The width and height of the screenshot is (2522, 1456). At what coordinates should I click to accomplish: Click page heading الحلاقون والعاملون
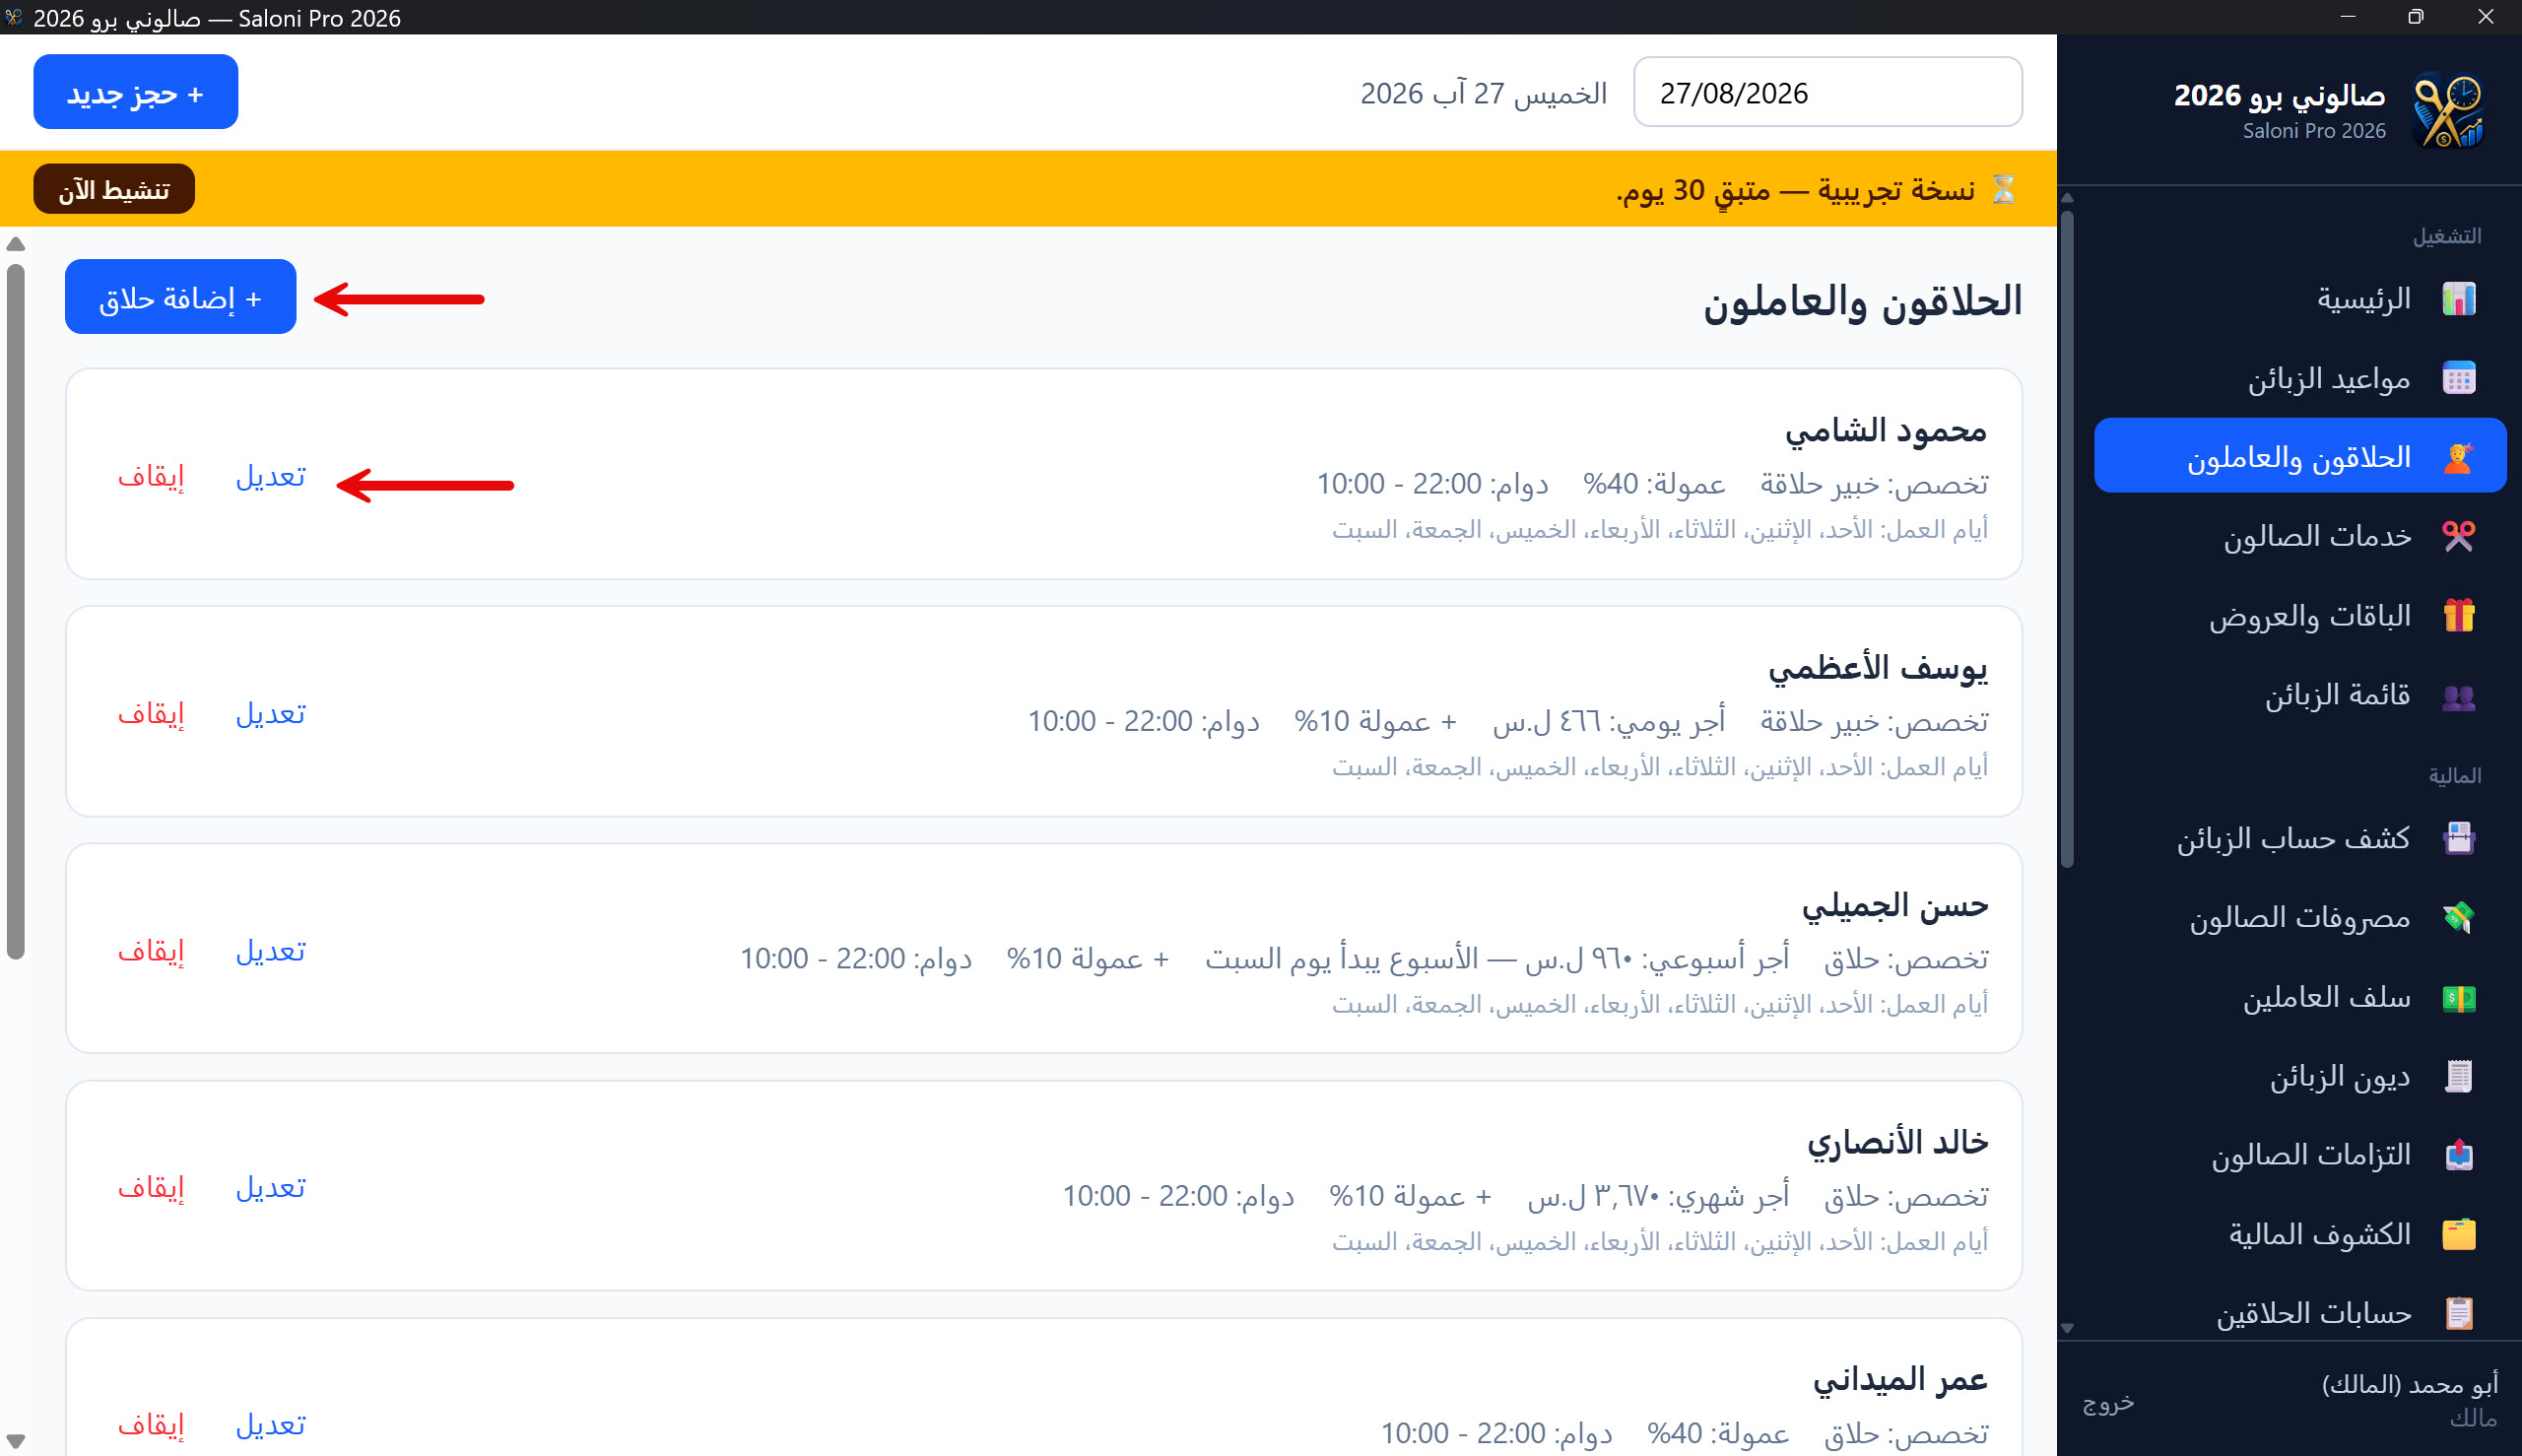pyautogui.click(x=1863, y=301)
